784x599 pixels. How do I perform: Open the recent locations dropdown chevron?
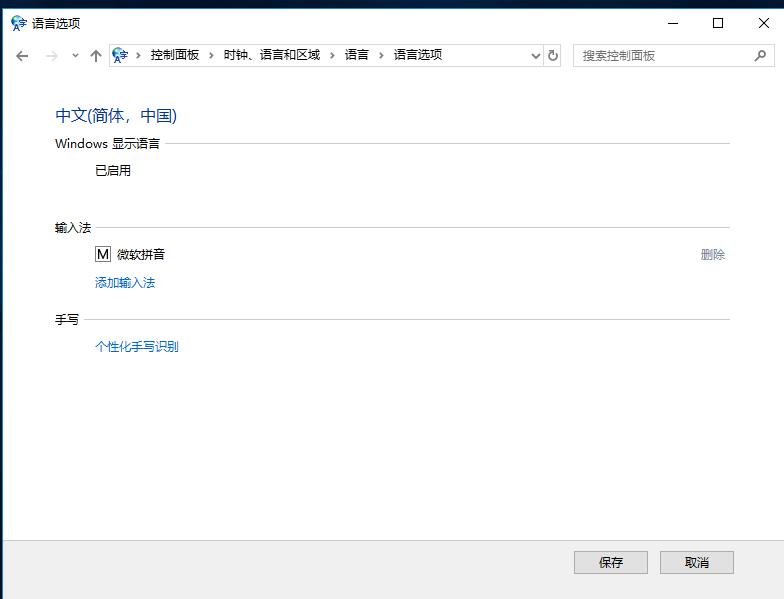(x=75, y=56)
